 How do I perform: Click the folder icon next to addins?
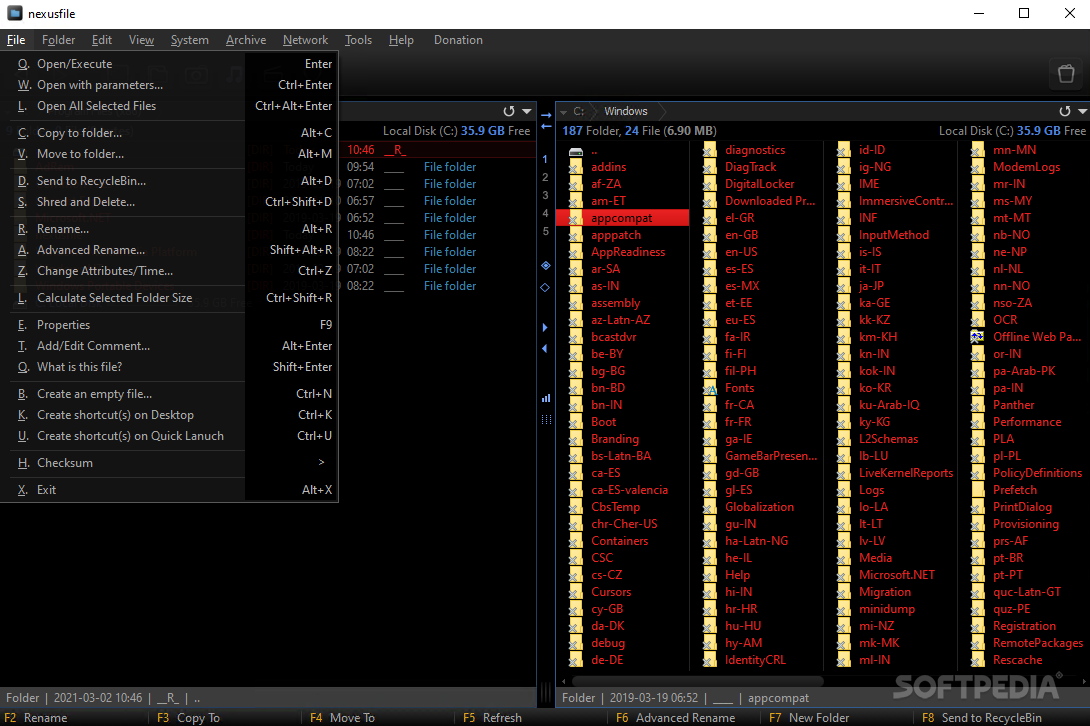tap(576, 167)
